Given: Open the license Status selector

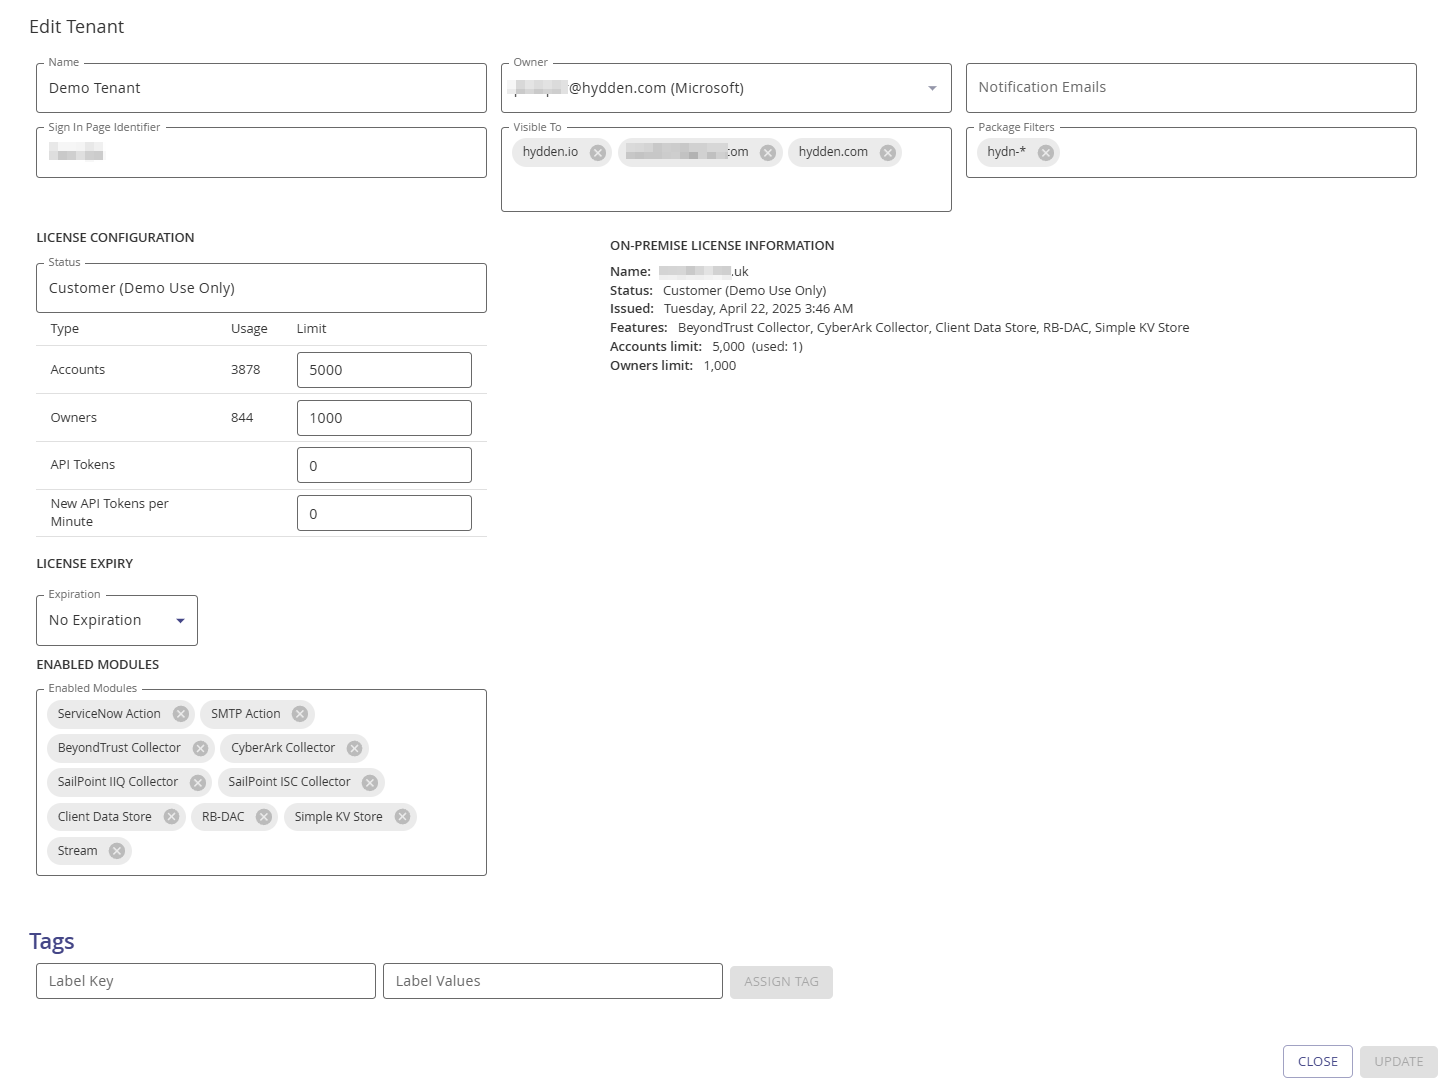Looking at the screenshot, I should click(261, 288).
